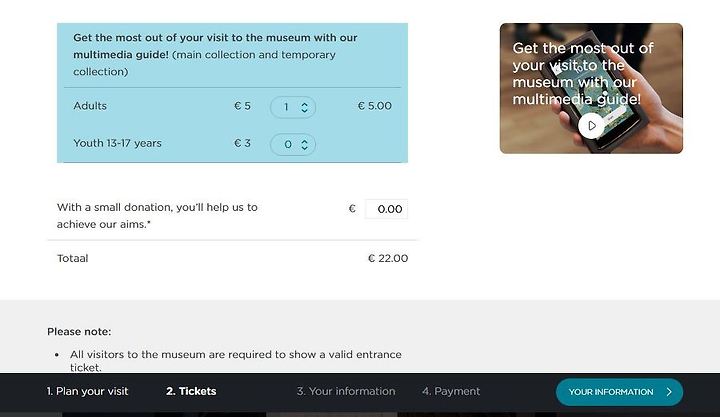
Task: Open the Payment step
Action: [451, 391]
